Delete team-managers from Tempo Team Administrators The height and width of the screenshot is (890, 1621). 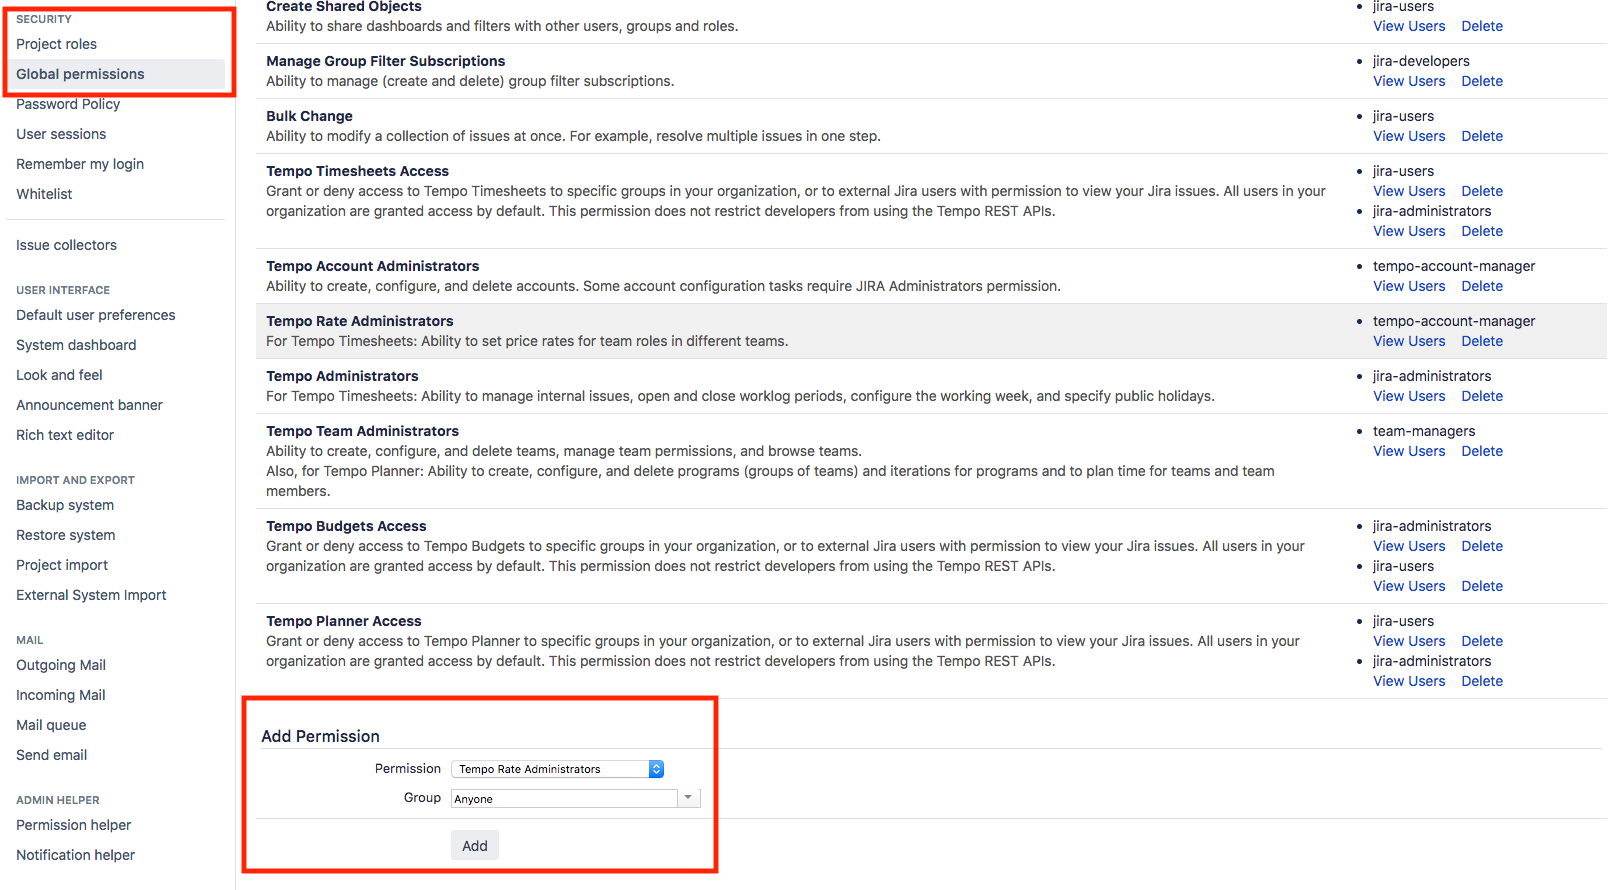pos(1482,451)
